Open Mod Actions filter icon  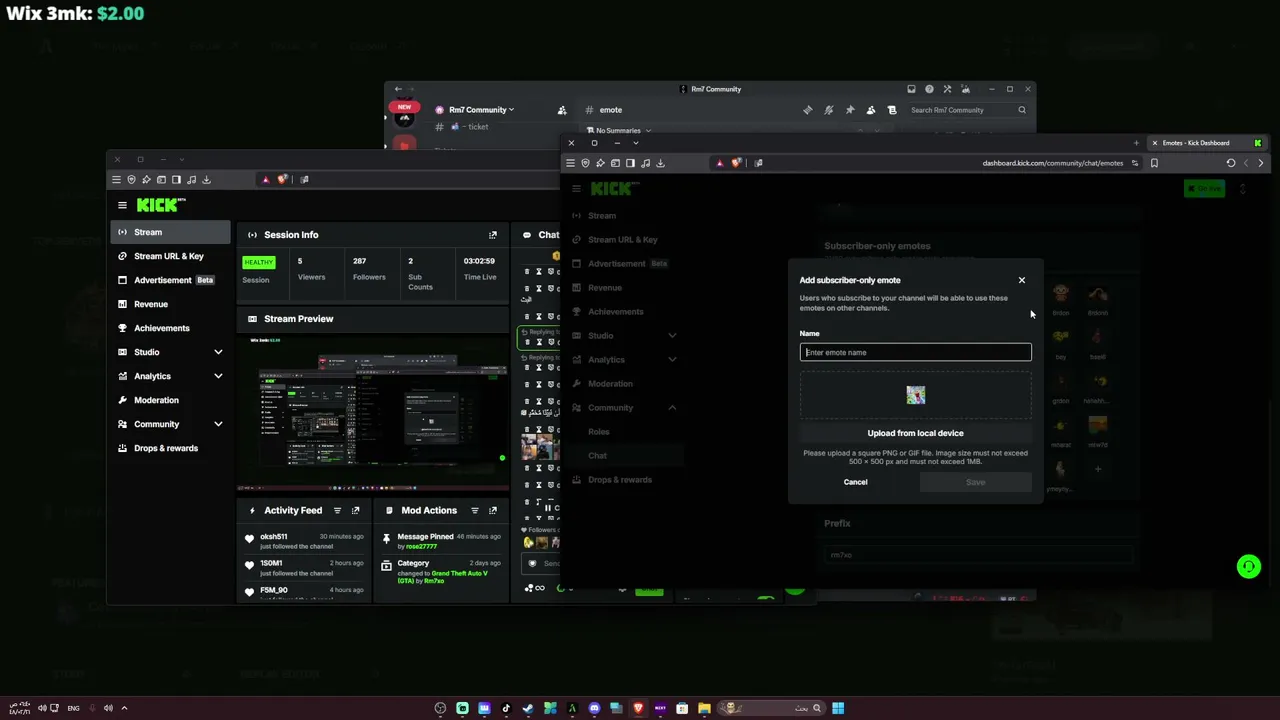pos(475,511)
